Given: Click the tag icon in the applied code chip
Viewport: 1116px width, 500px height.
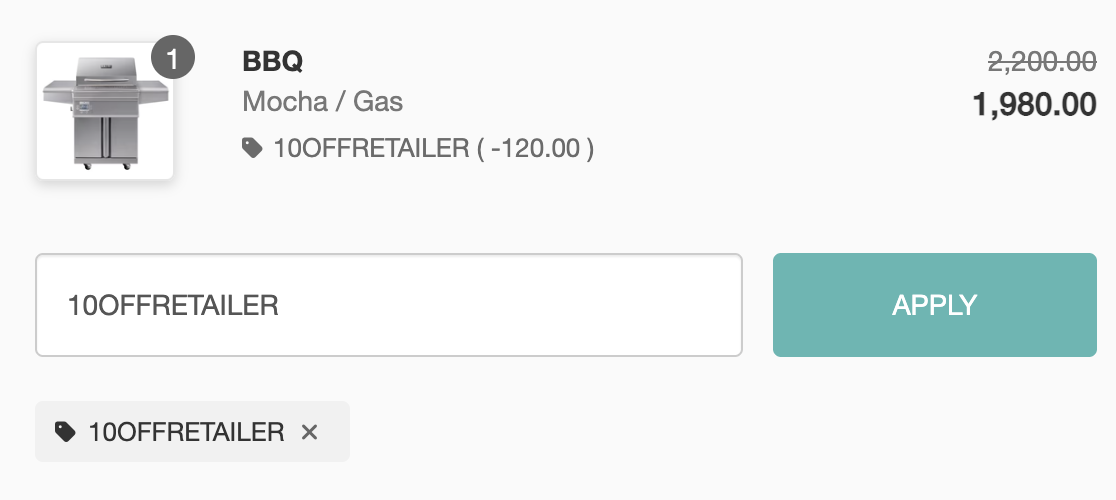Looking at the screenshot, I should 65,432.
